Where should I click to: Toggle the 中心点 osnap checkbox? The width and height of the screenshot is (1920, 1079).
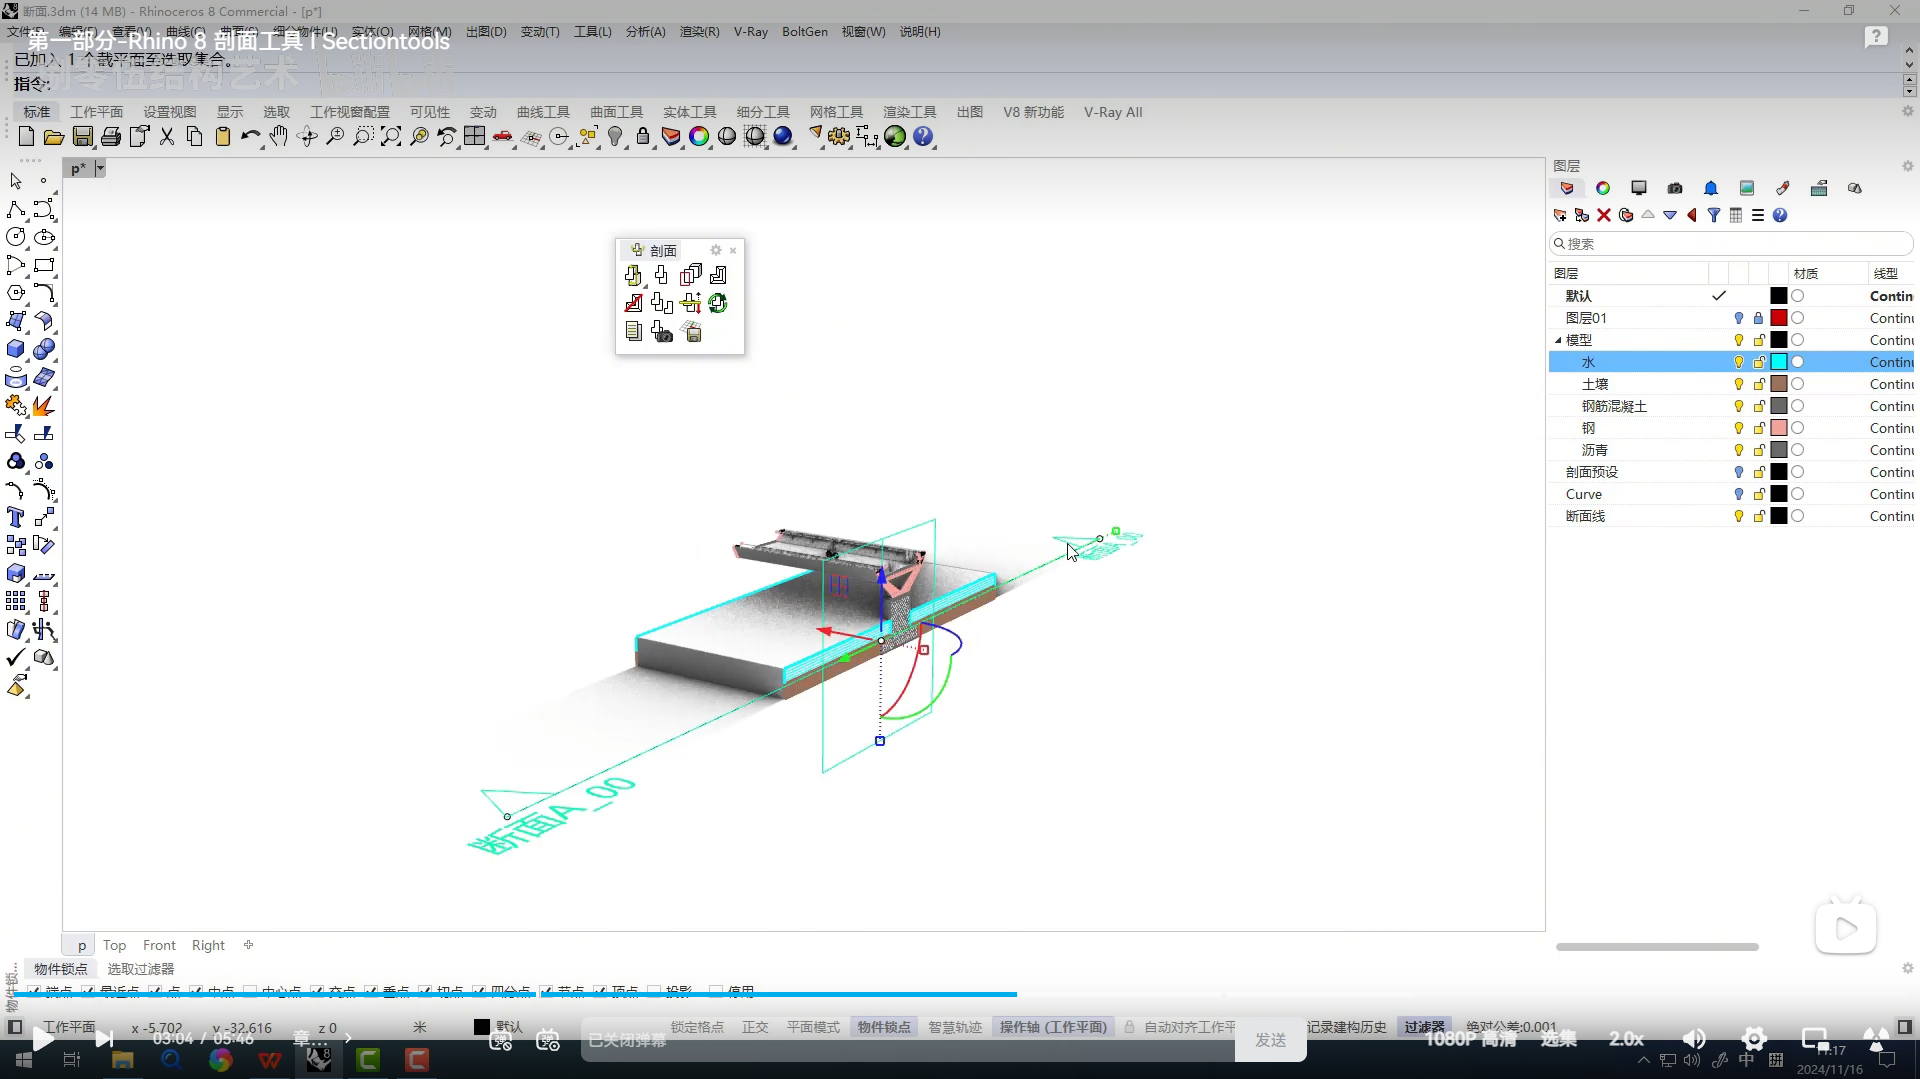pos(251,991)
